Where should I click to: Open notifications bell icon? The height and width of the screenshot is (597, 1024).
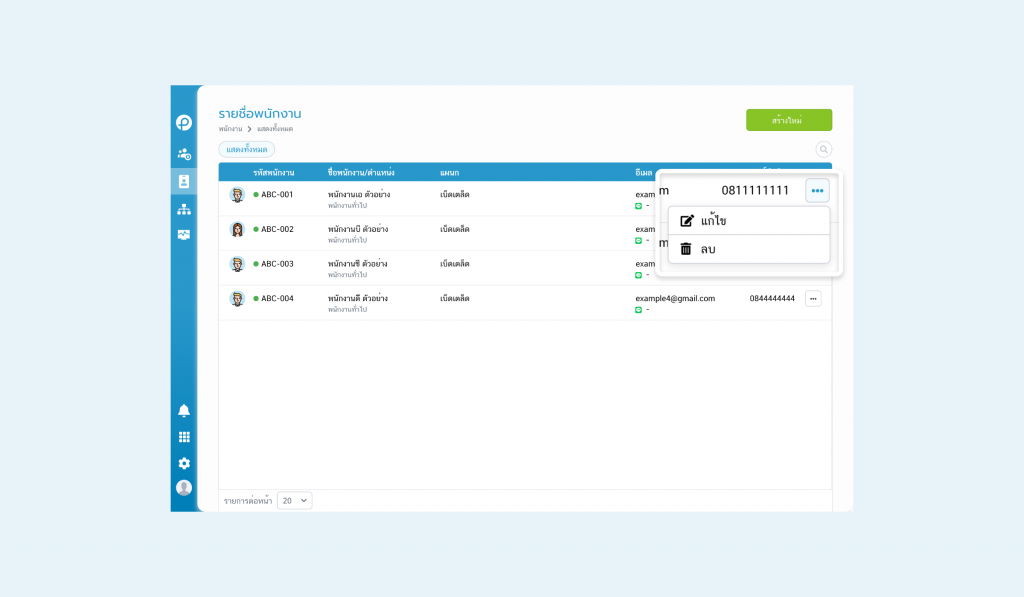click(184, 411)
